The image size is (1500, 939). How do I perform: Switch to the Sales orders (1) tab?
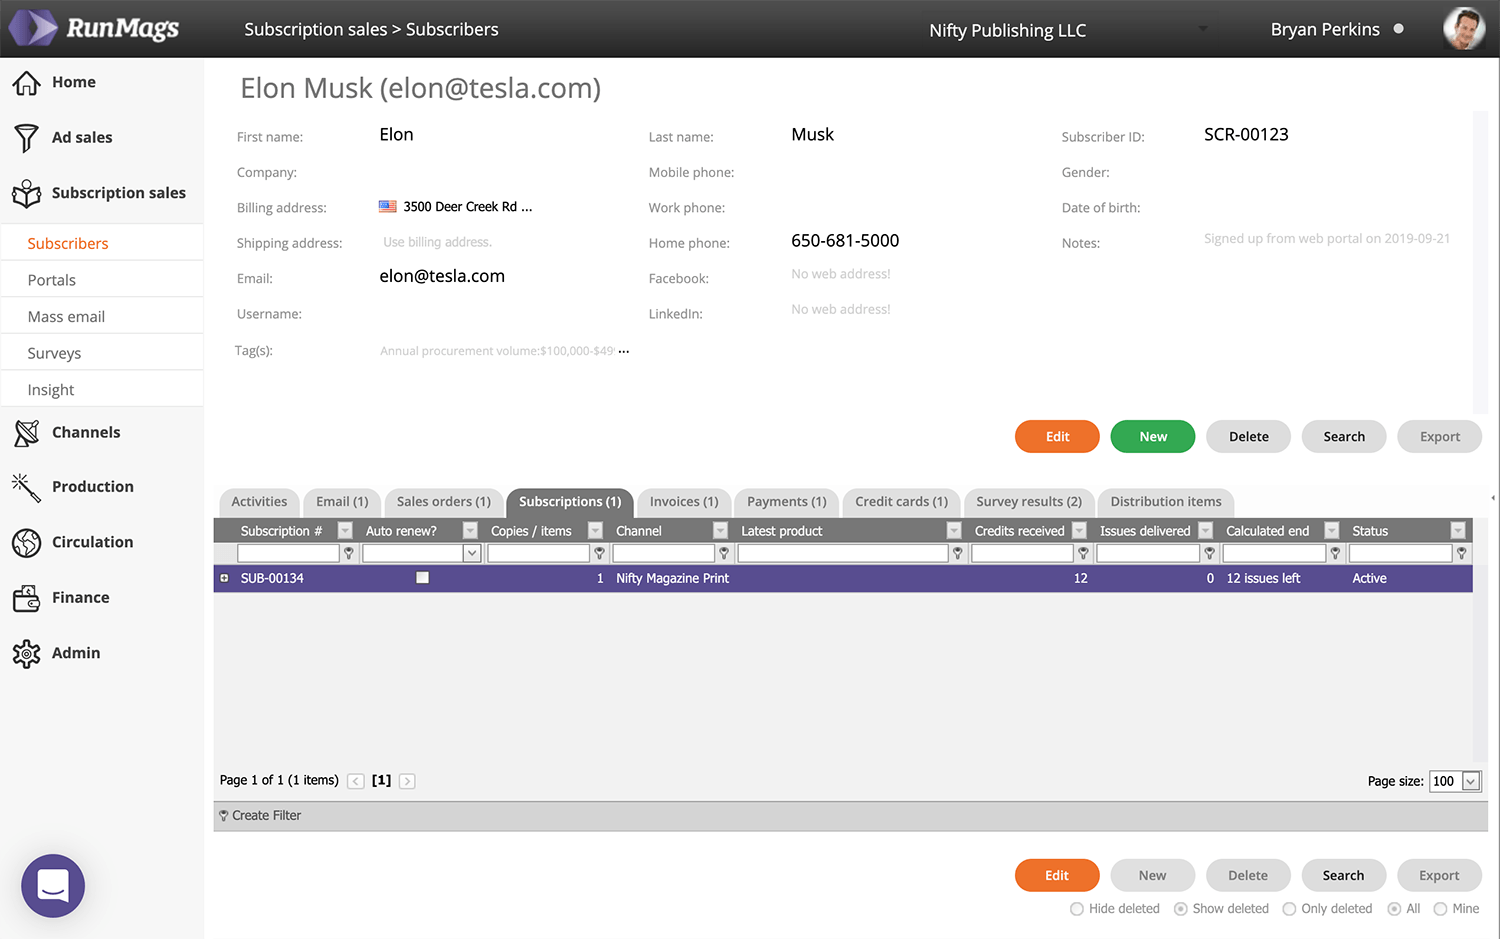point(444,502)
